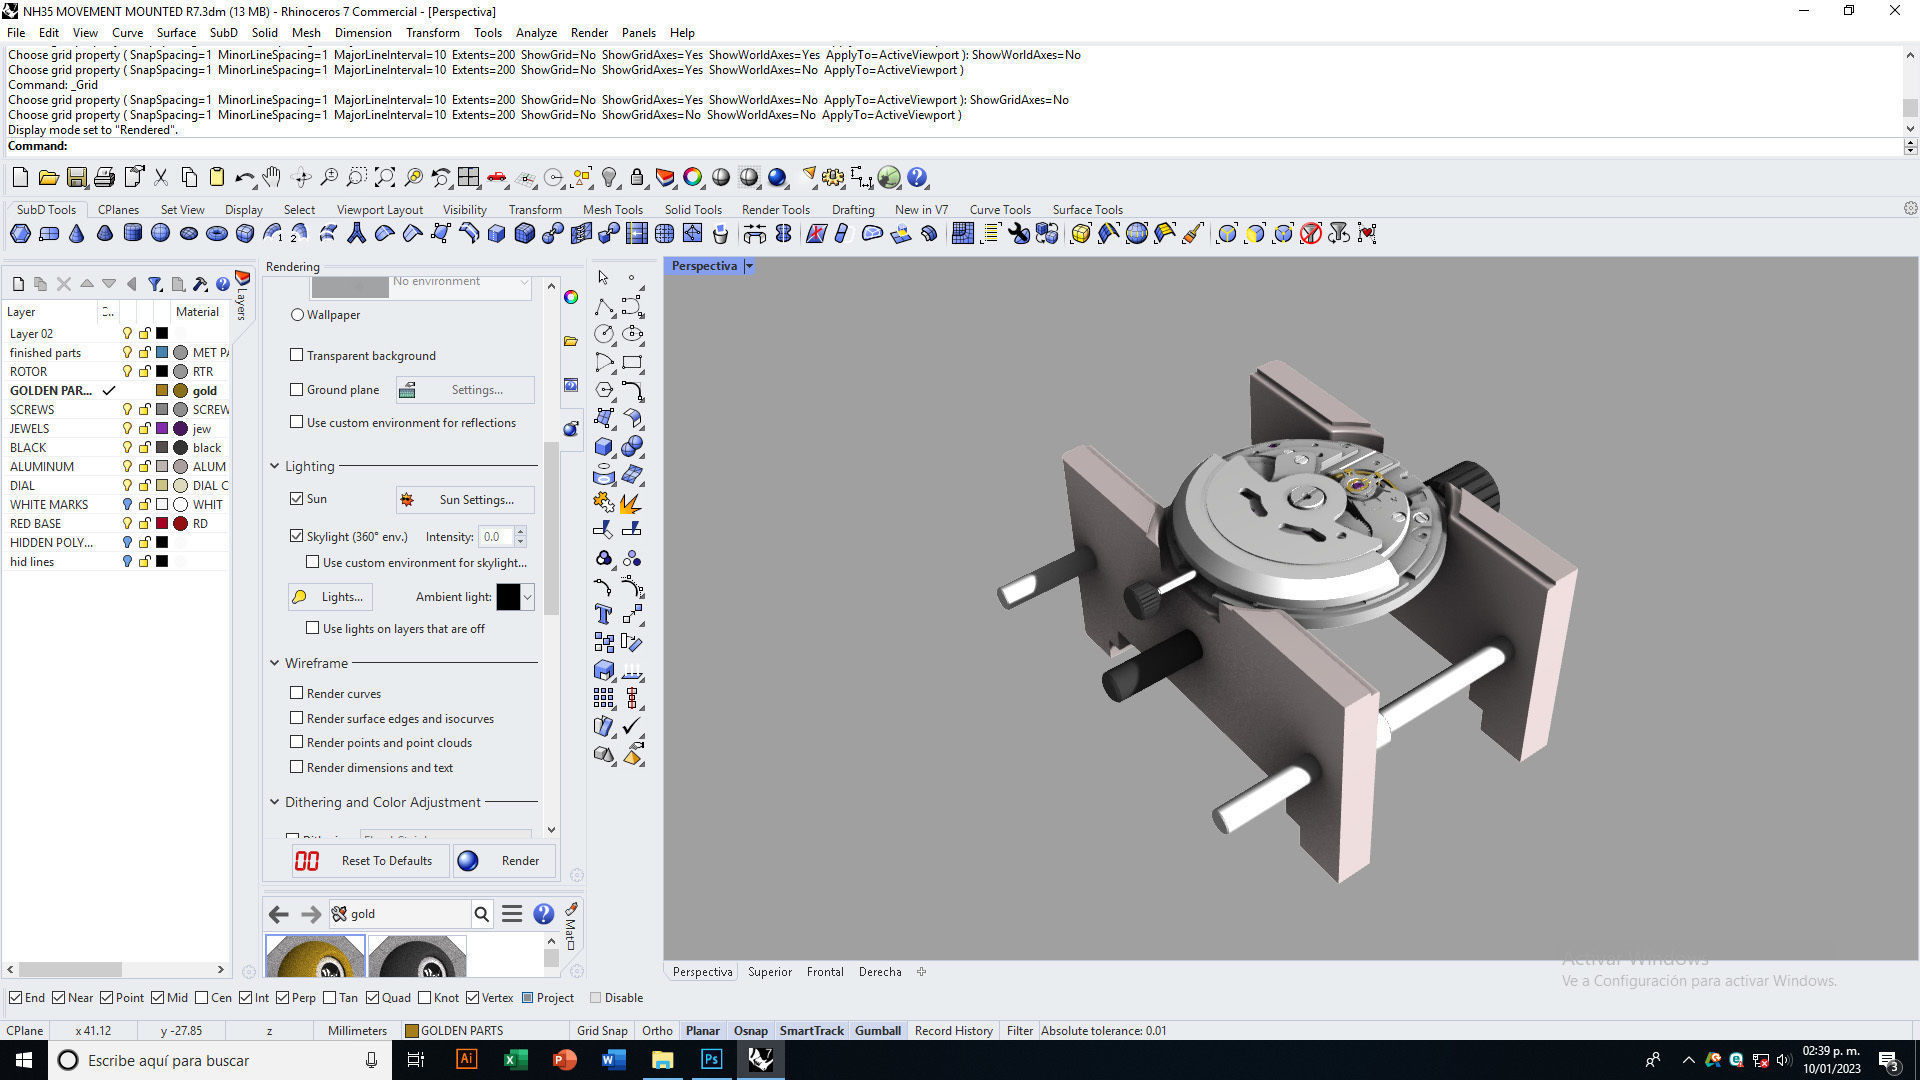This screenshot has width=1920, height=1080.
Task: Uncheck the Sun lighting checkbox
Action: (x=296, y=498)
